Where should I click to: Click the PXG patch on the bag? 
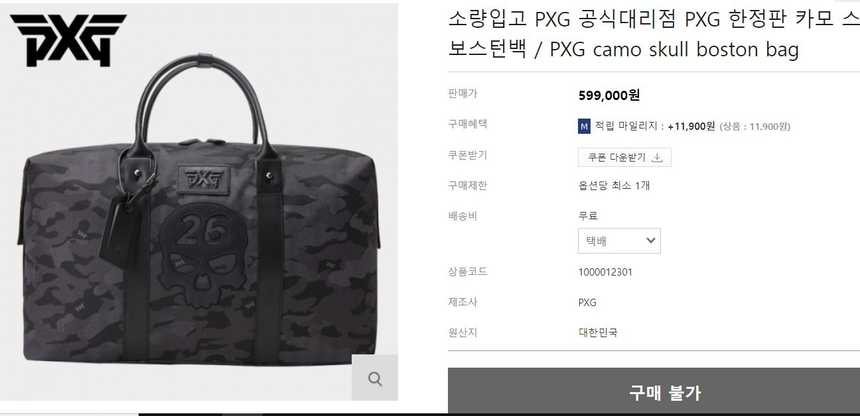coord(204,179)
